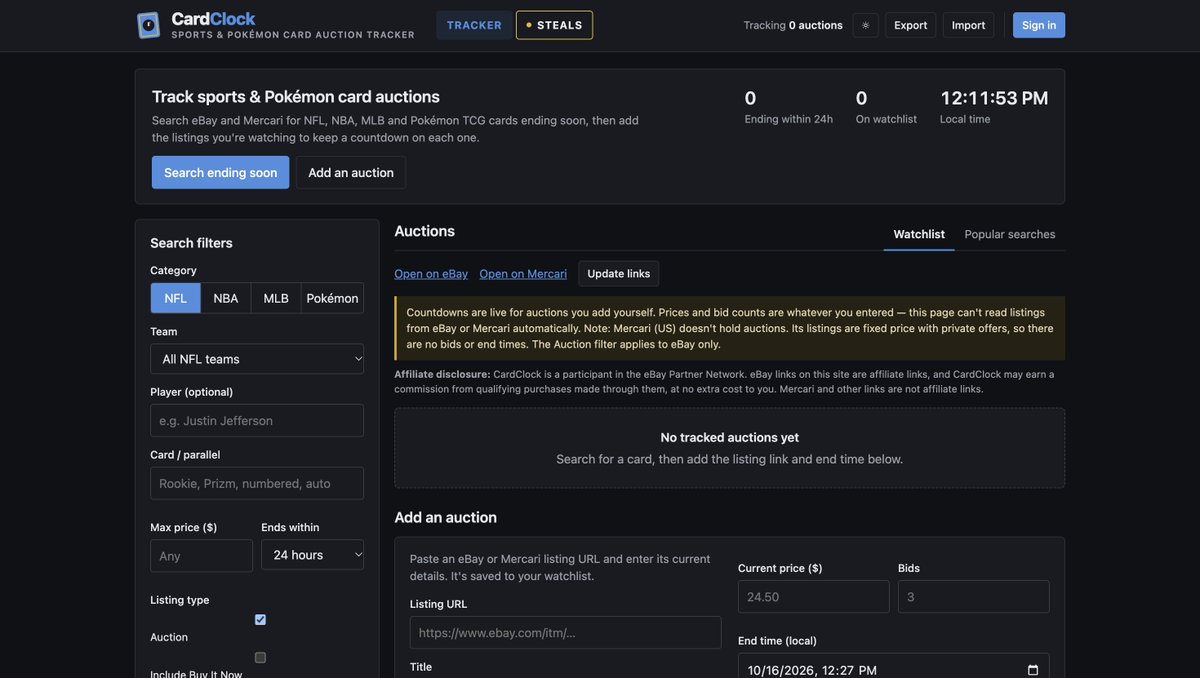1200x678 pixels.
Task: Click the "On watchlist" stat label
Action: pos(886,119)
